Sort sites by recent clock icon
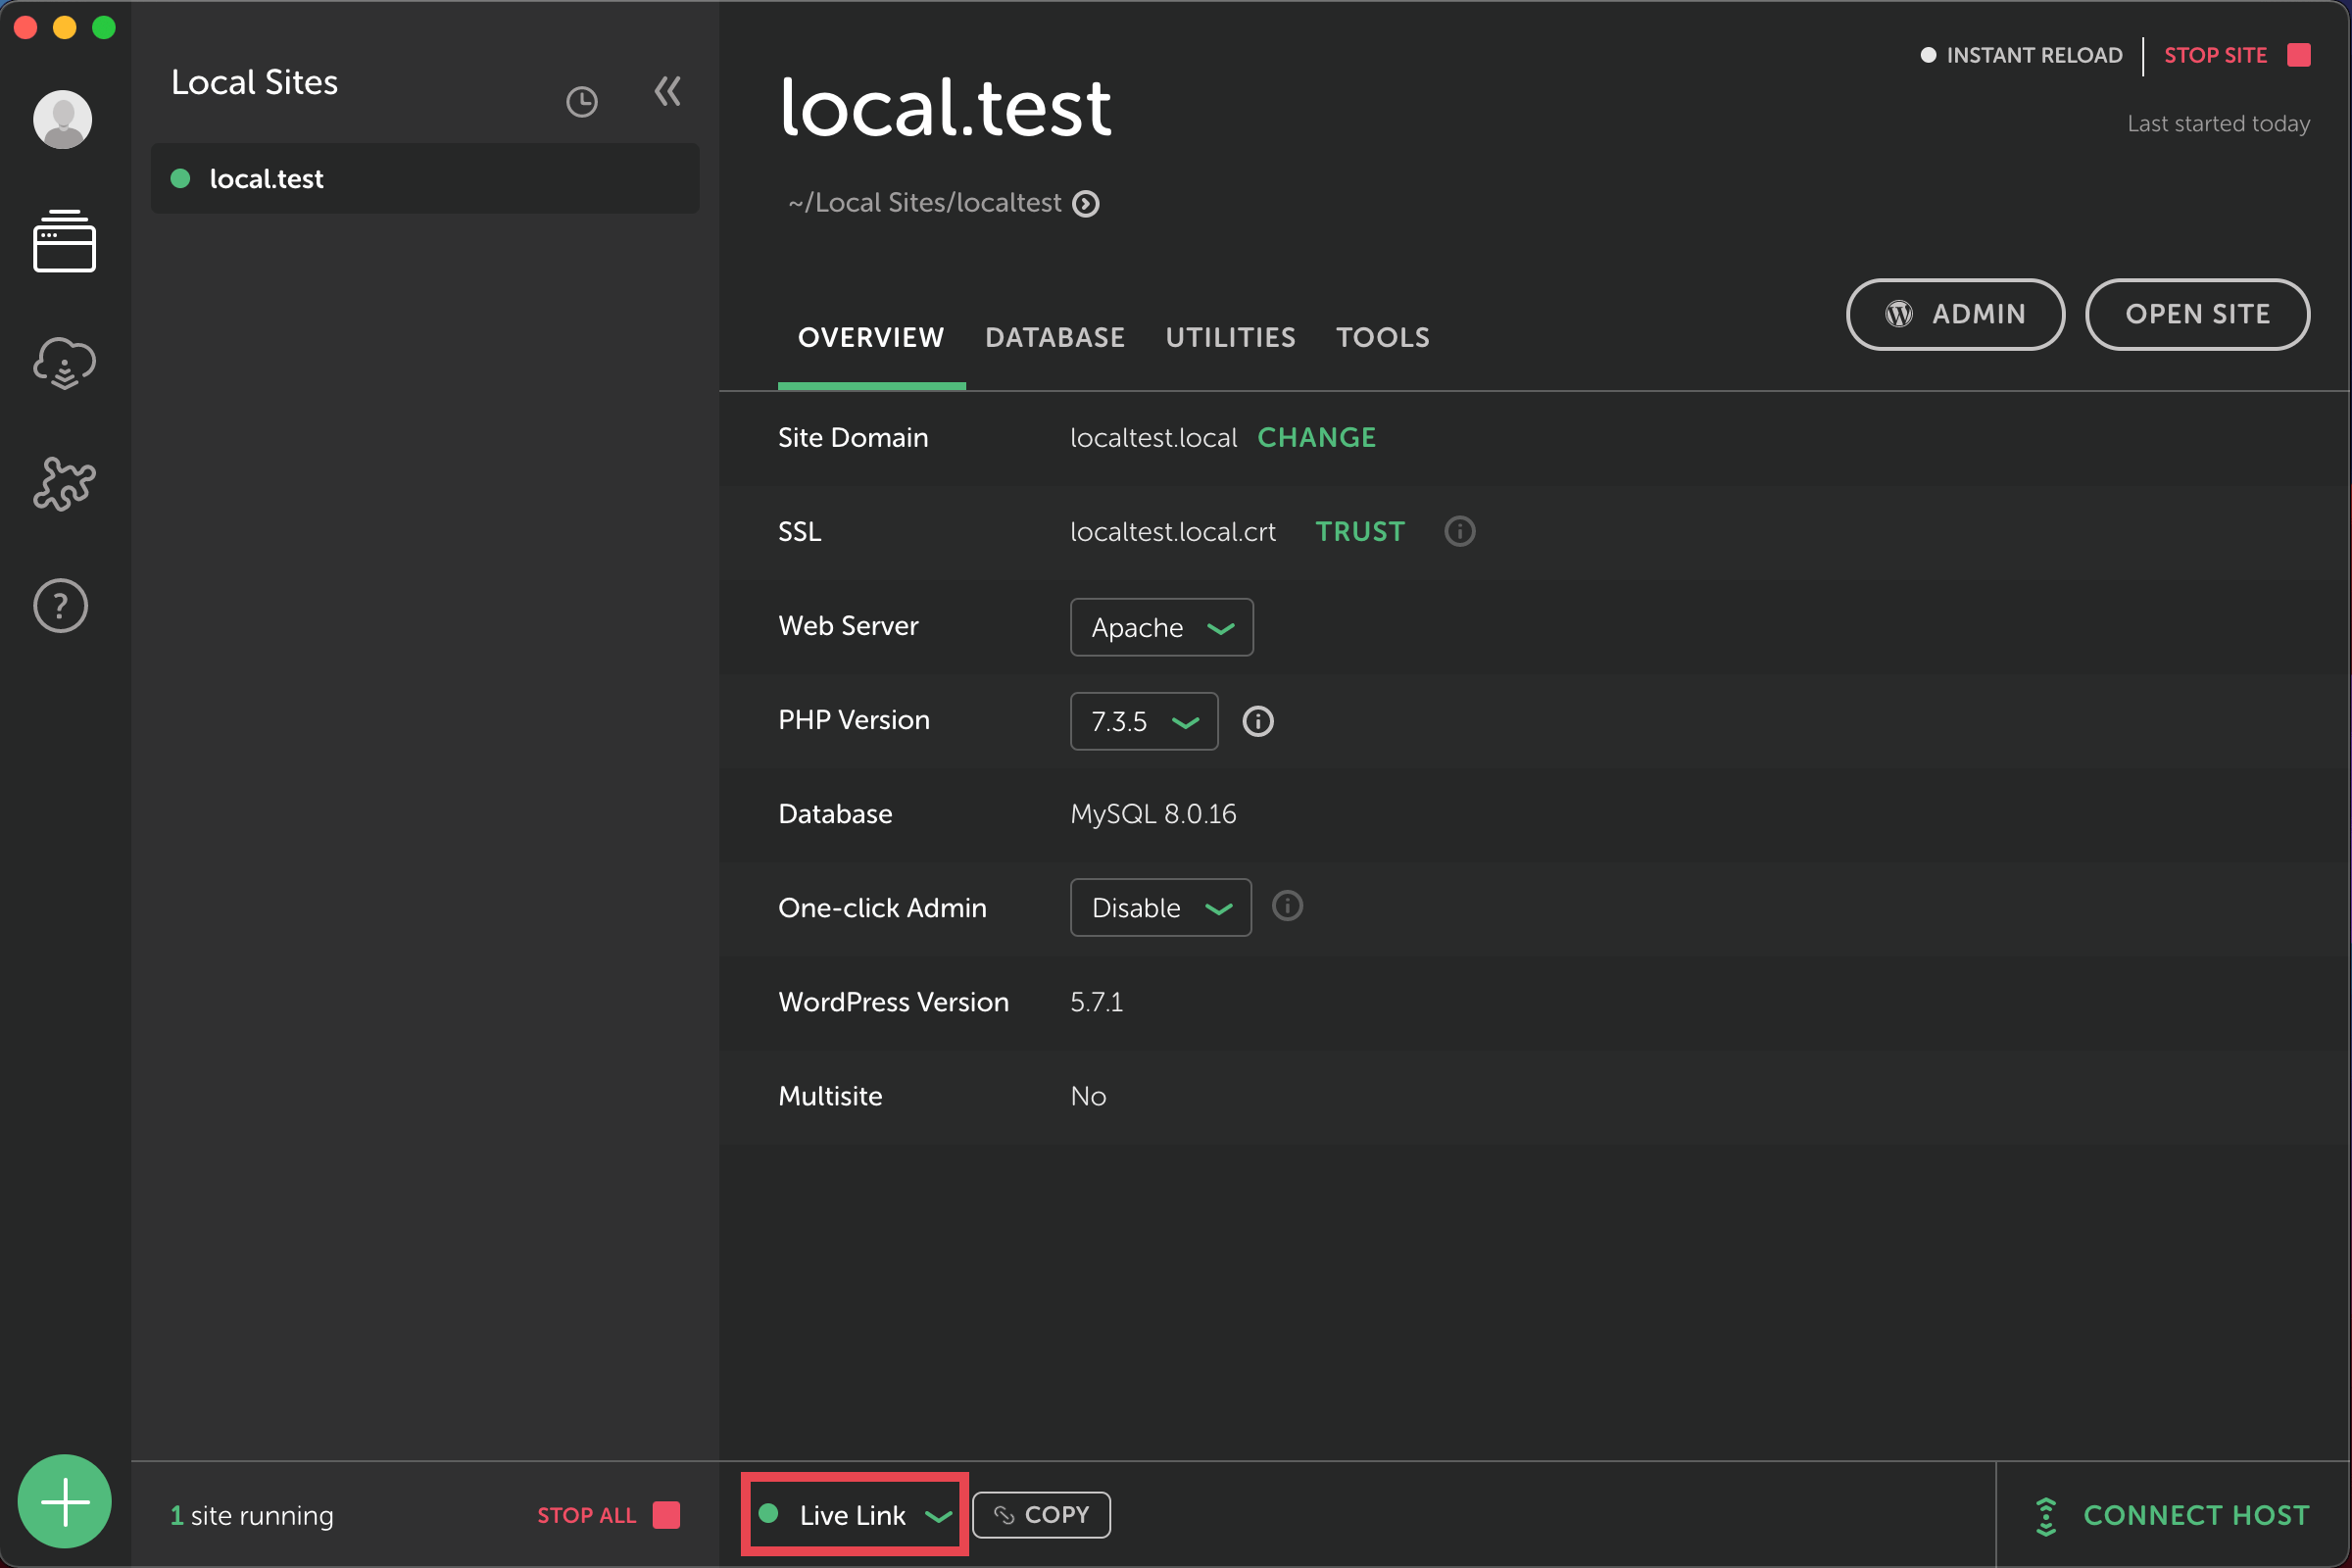This screenshot has width=2352, height=1568. coord(582,101)
